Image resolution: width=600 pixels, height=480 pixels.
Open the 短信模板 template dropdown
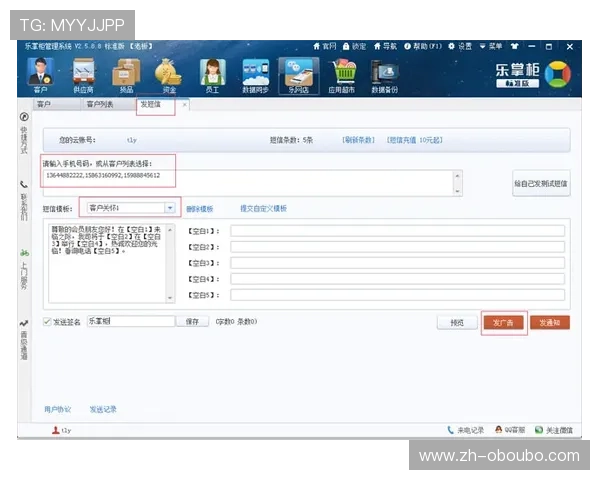pos(170,208)
